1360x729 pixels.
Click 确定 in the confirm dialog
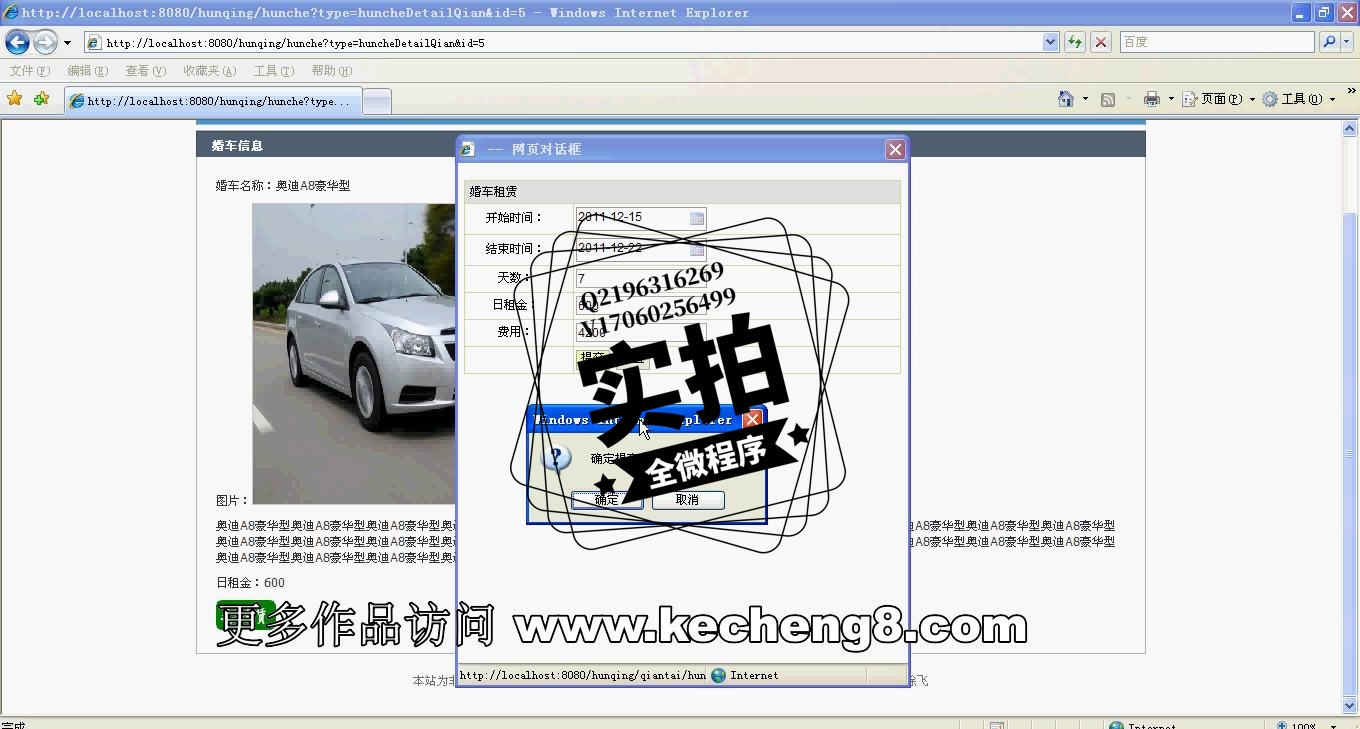point(607,500)
